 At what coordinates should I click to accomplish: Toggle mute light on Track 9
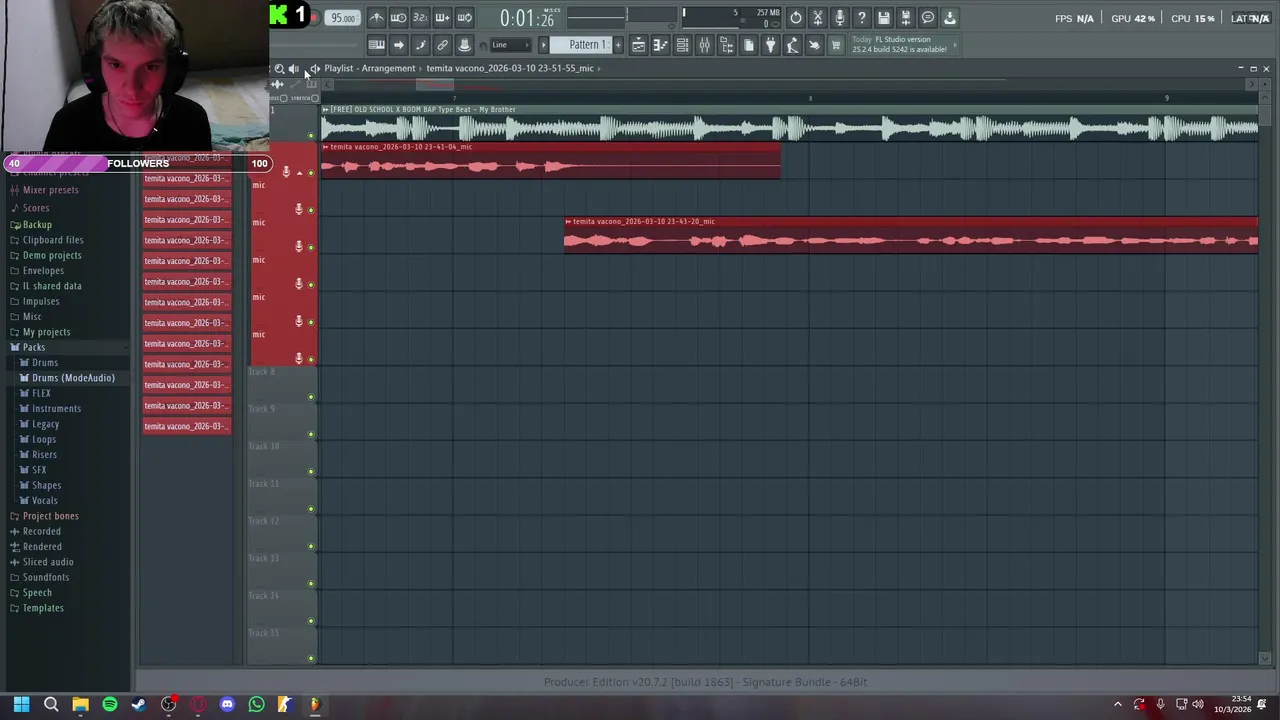coord(310,434)
